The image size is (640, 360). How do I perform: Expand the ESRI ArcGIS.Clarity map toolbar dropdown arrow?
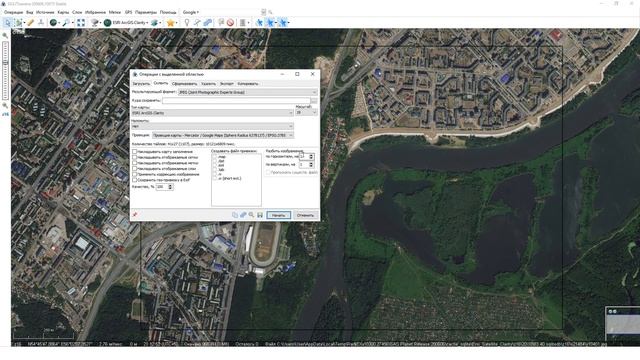(147, 23)
